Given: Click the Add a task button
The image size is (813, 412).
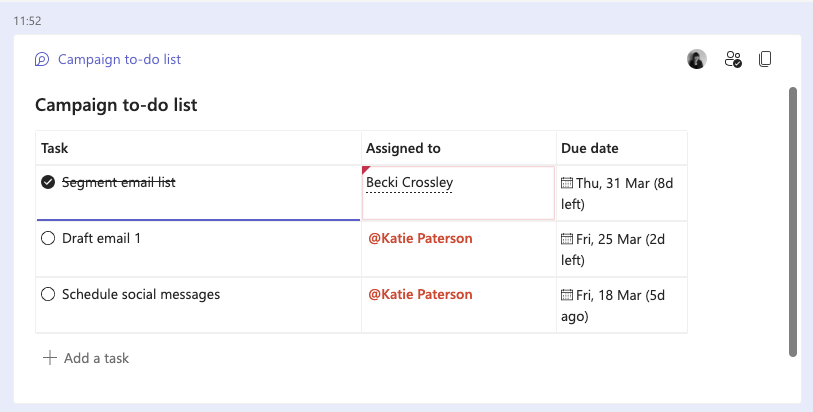Looking at the screenshot, I should coord(95,358).
